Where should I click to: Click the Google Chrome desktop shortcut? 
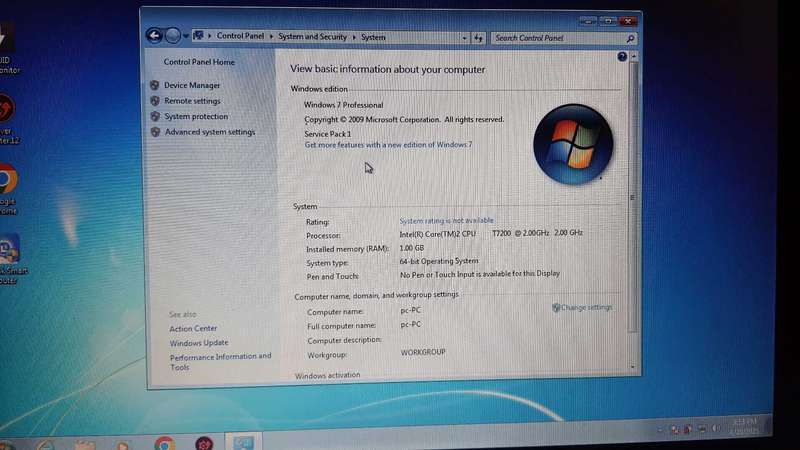(8, 188)
